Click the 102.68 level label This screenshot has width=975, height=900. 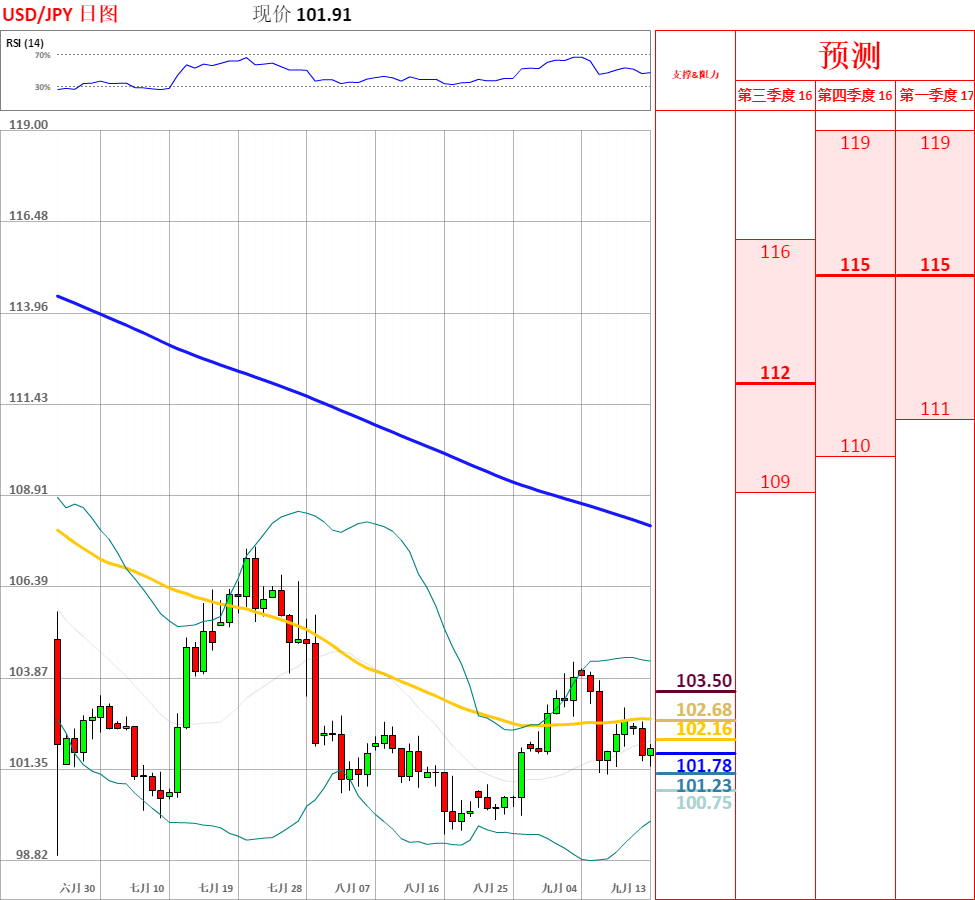tap(704, 710)
